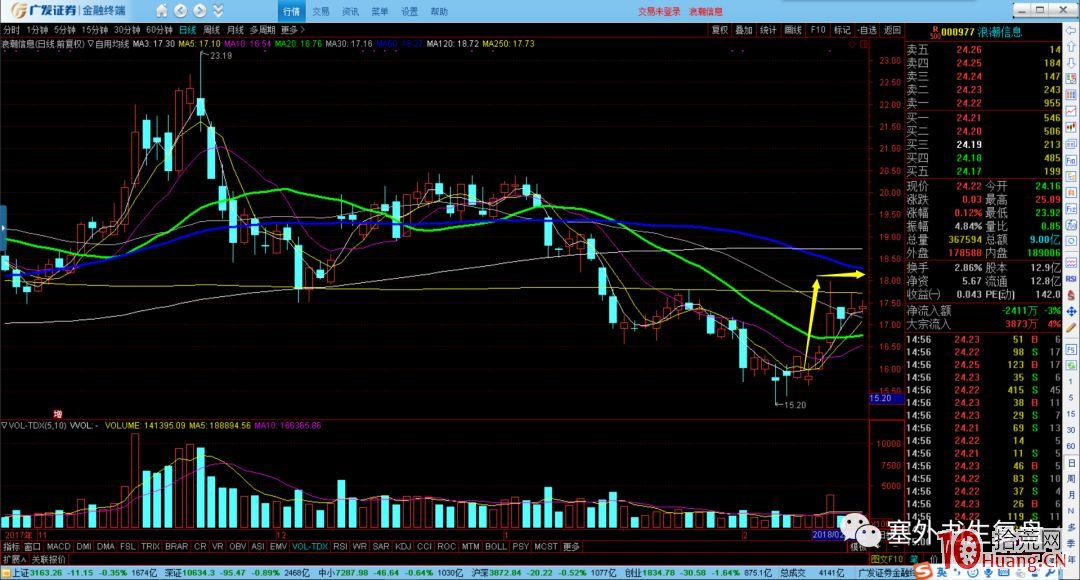Select the BOLL indicator tab
This screenshot has height=580, width=1080.
pos(496,546)
